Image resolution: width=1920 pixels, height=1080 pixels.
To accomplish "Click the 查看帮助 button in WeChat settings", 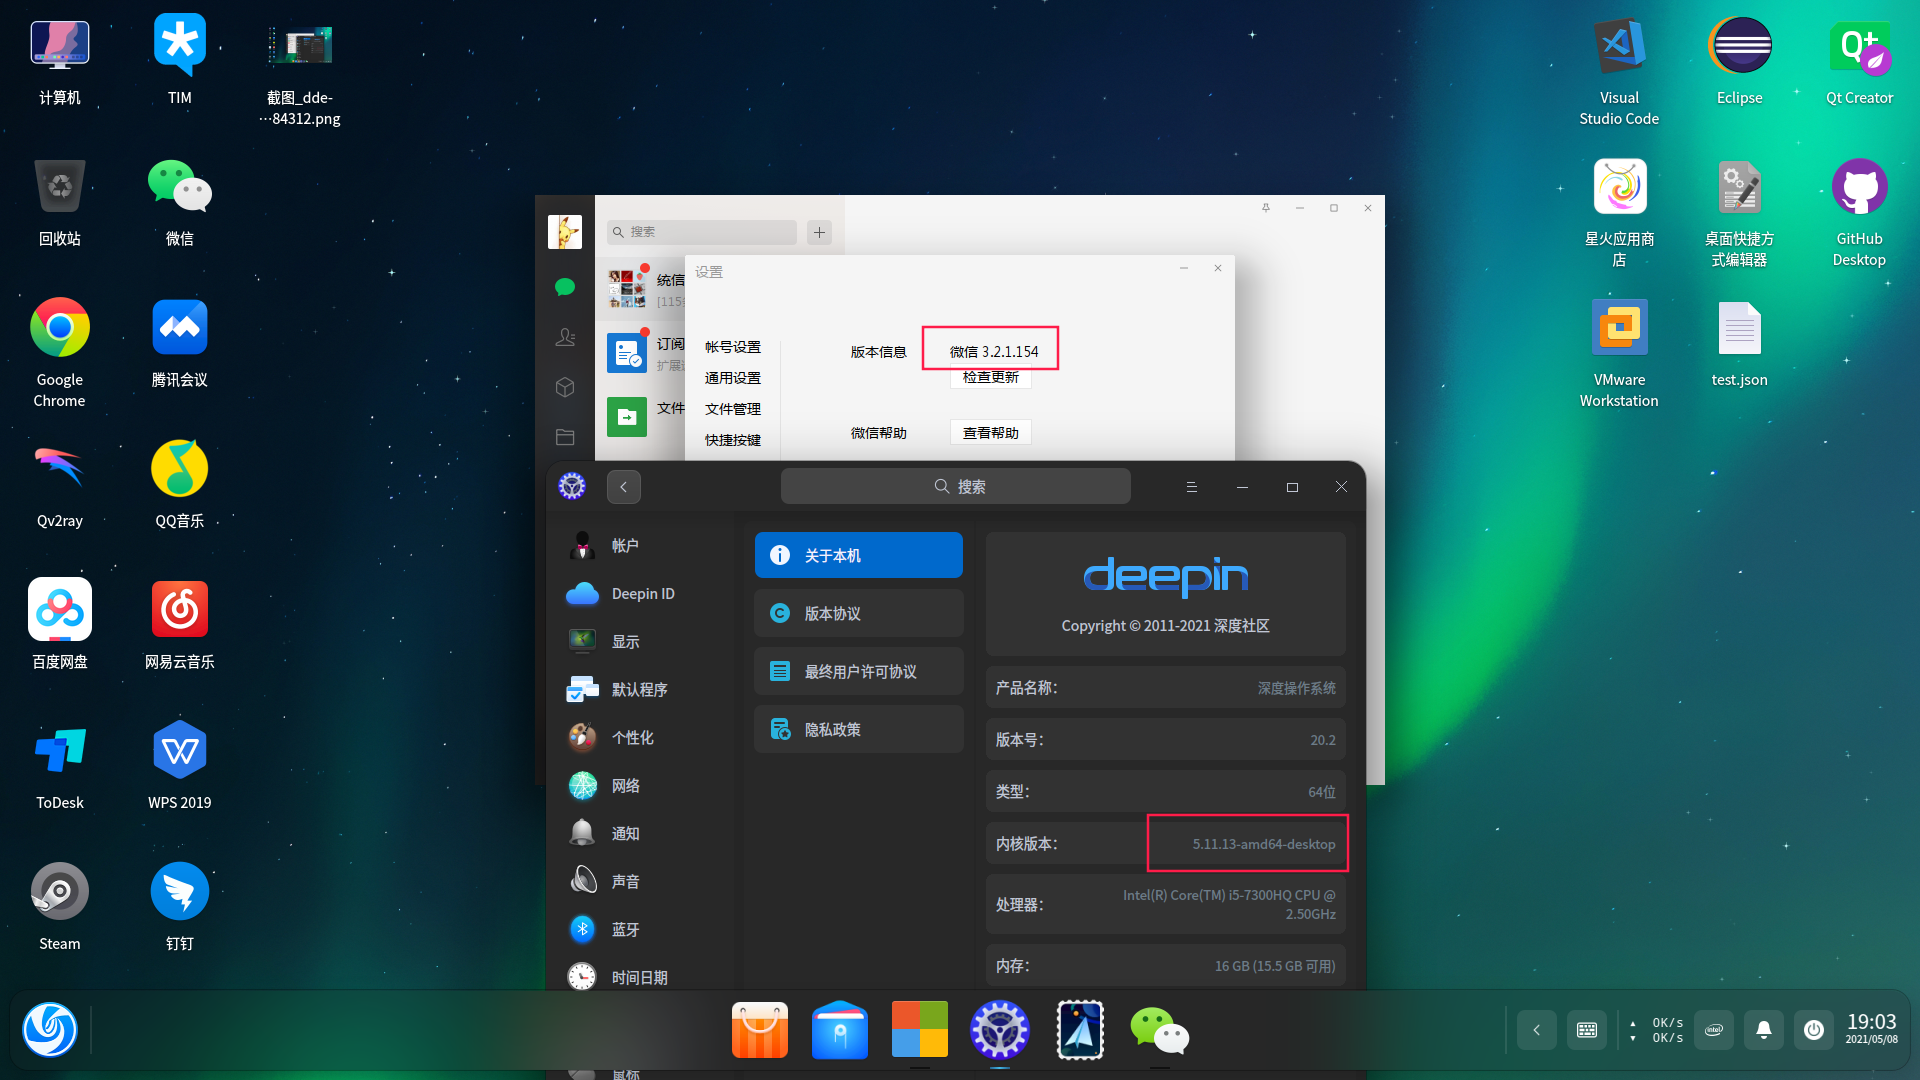I will click(990, 433).
